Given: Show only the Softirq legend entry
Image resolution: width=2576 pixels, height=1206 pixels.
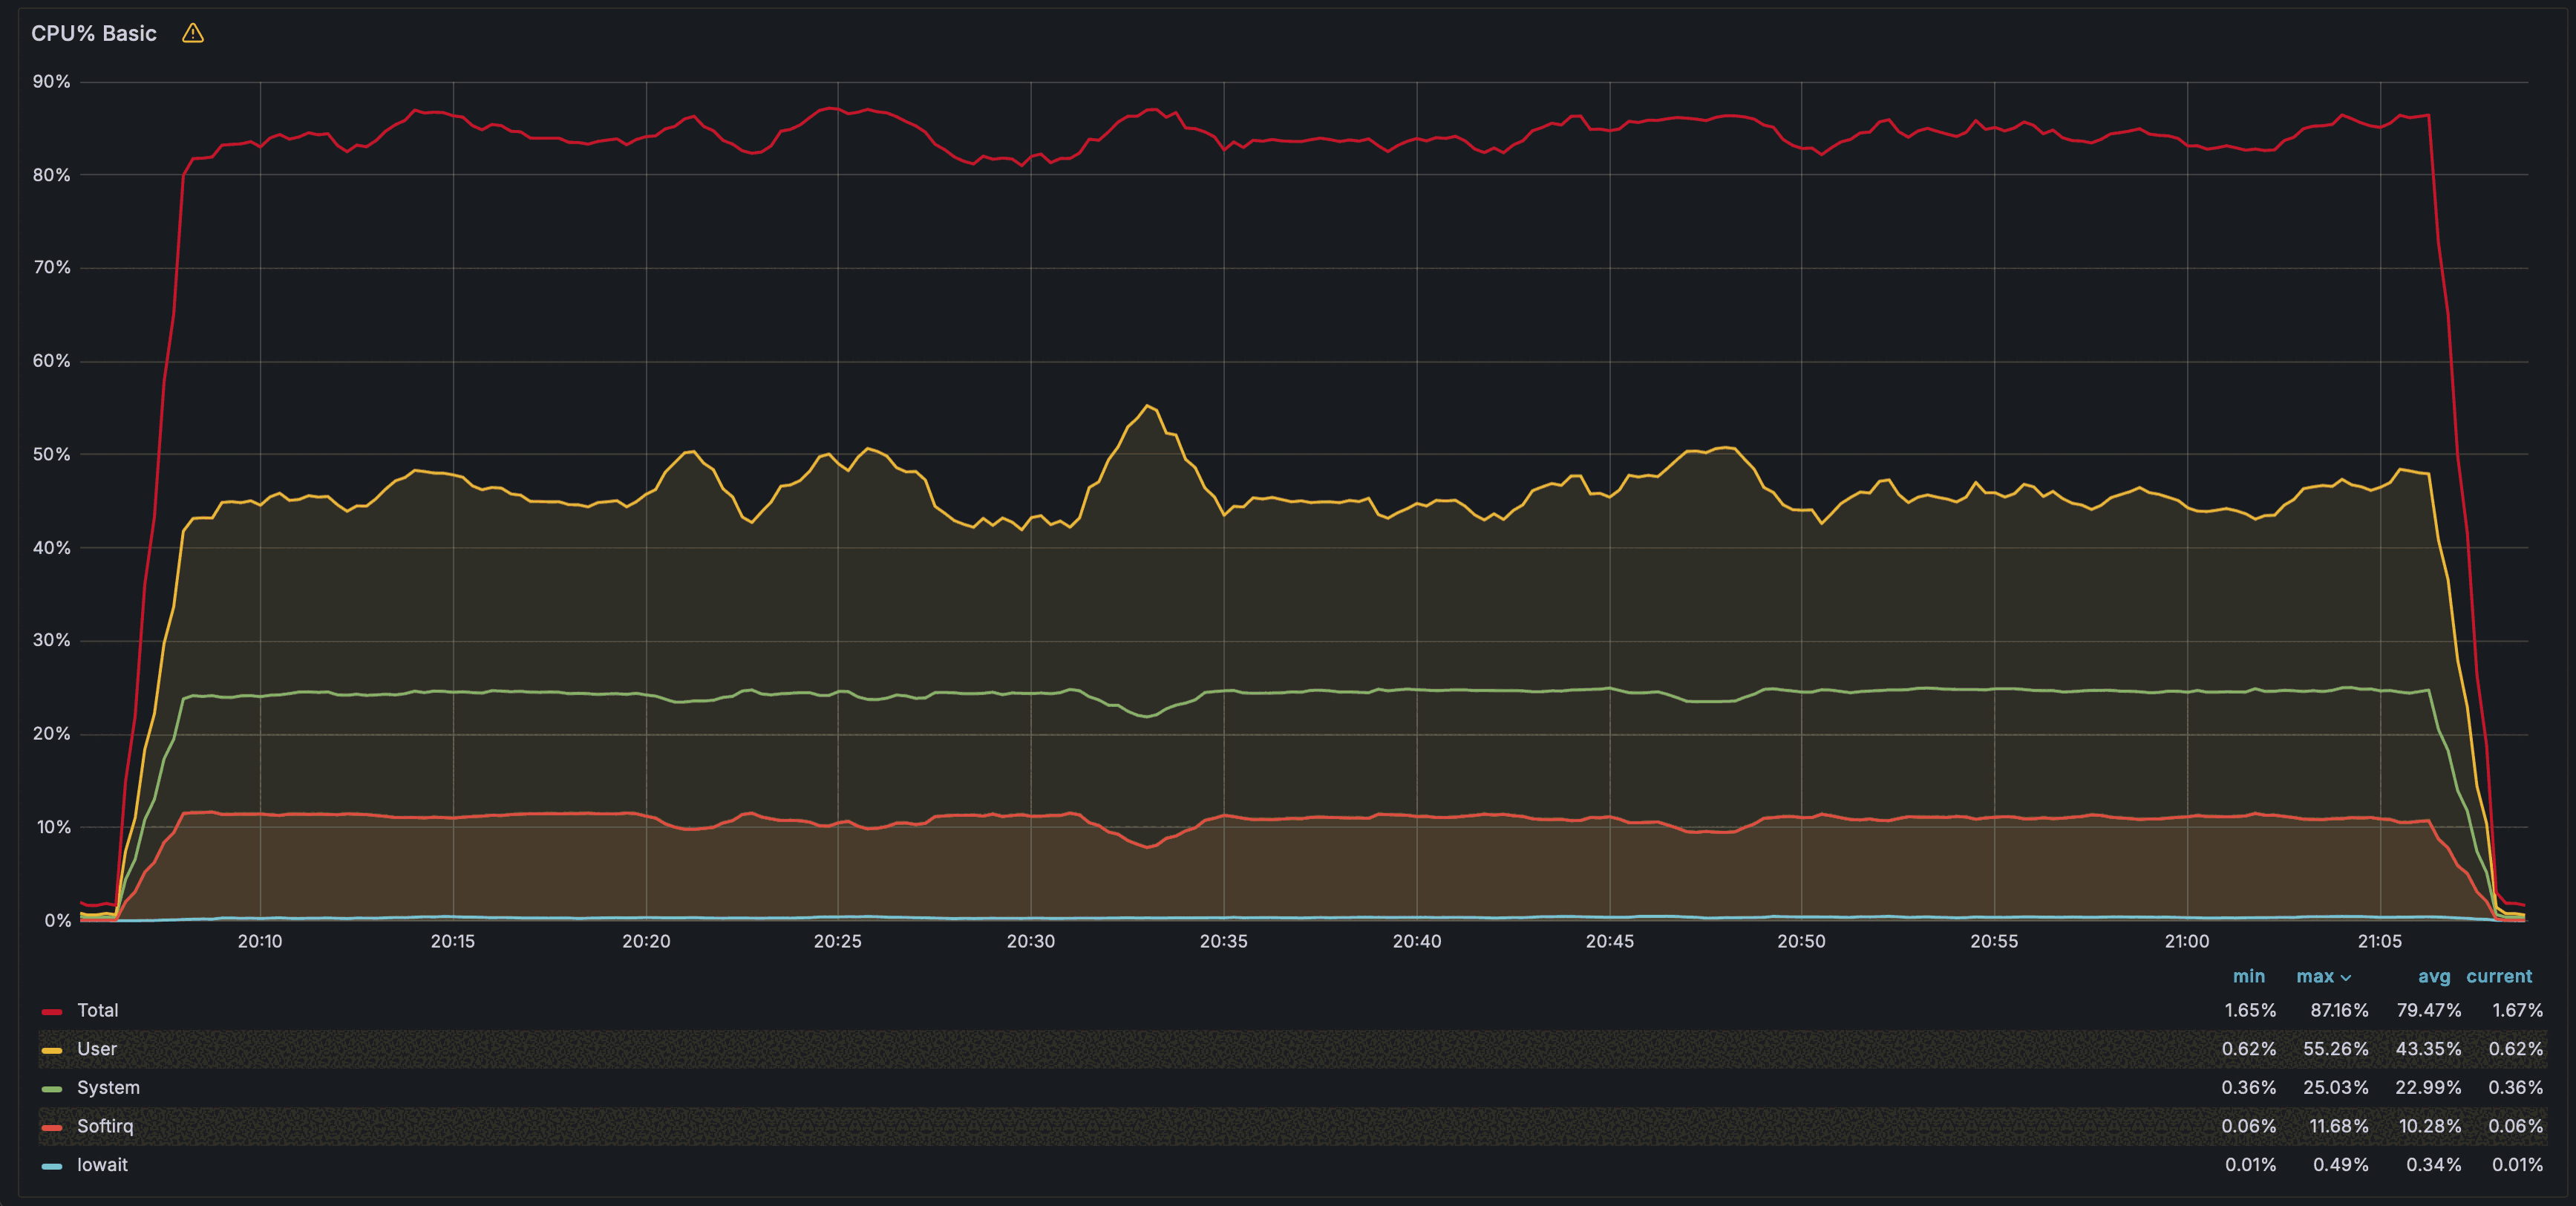Looking at the screenshot, I should (x=105, y=1126).
